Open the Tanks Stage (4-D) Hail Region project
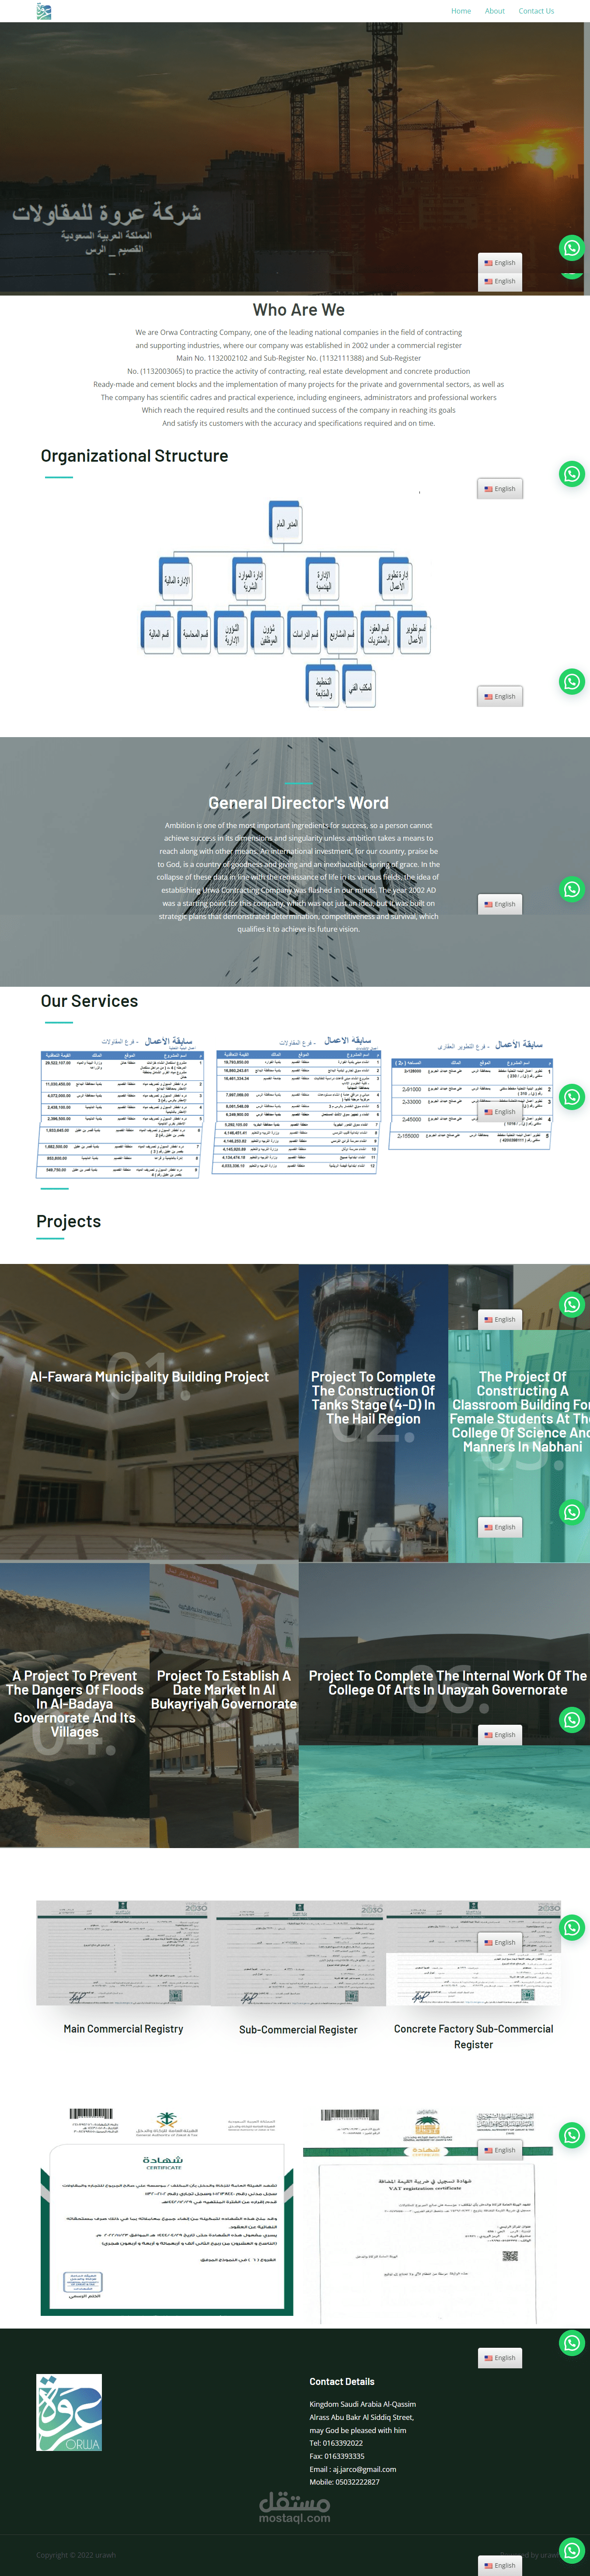 (373, 1412)
